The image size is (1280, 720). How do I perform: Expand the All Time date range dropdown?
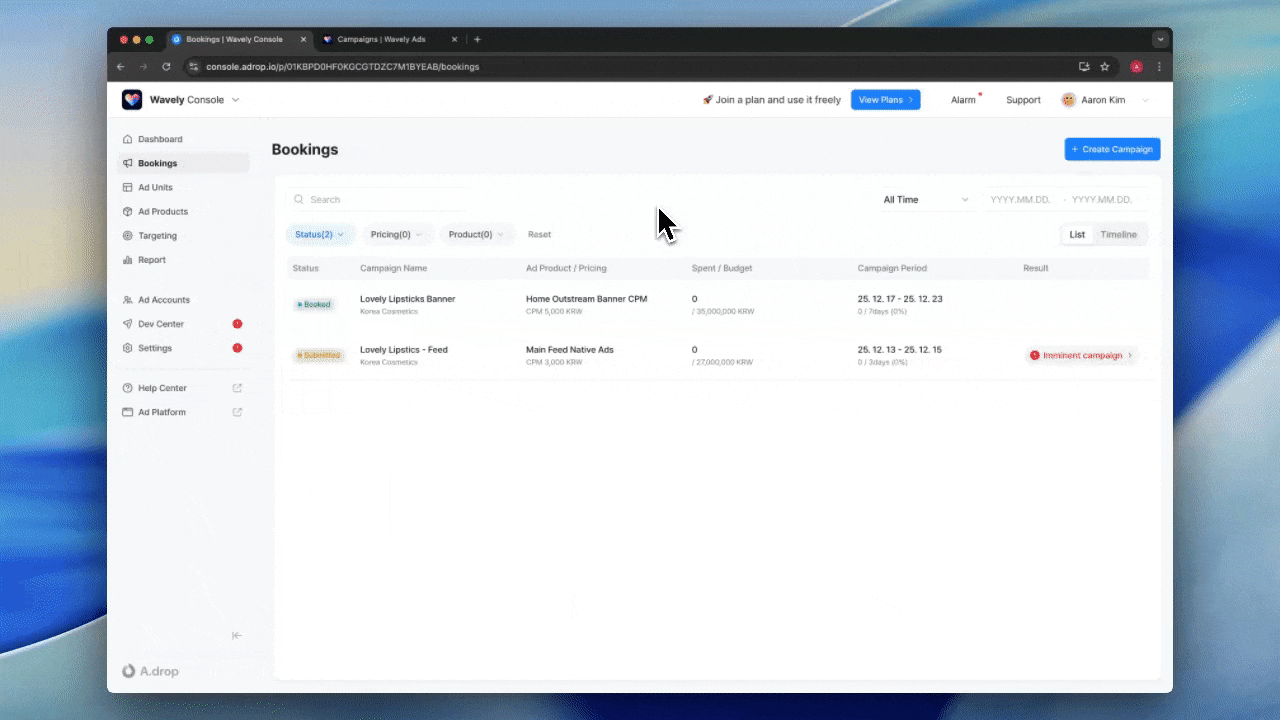(924, 199)
